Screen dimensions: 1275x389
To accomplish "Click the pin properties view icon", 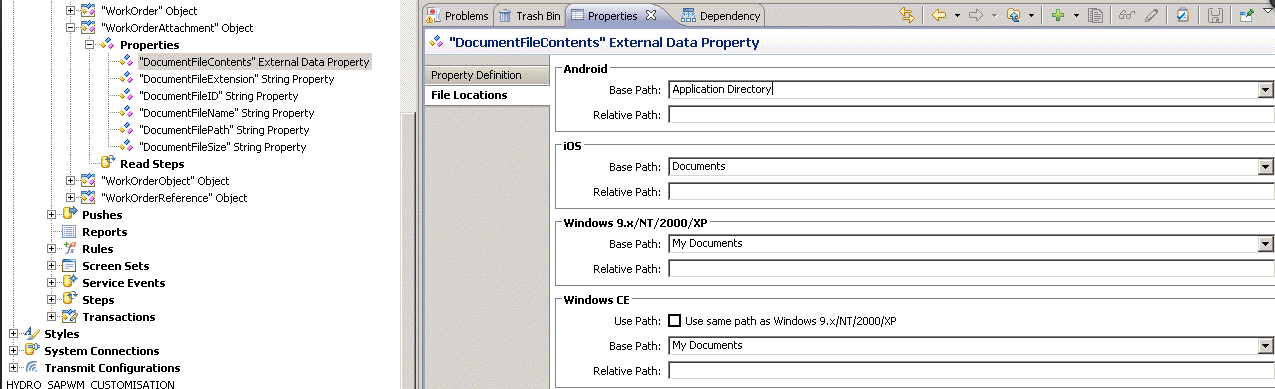I will (1246, 15).
